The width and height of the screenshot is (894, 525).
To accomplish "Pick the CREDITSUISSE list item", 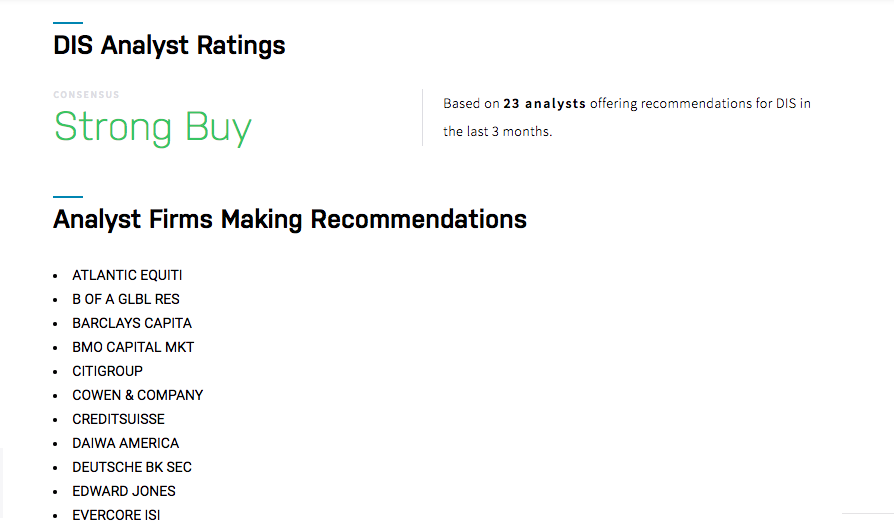I will (x=118, y=419).
